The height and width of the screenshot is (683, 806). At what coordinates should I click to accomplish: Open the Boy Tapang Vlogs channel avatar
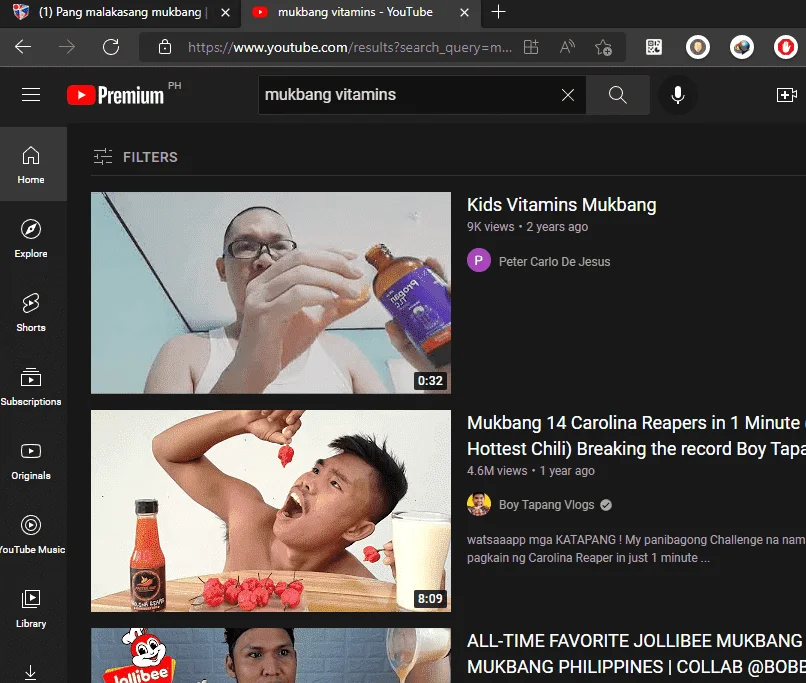pos(479,504)
